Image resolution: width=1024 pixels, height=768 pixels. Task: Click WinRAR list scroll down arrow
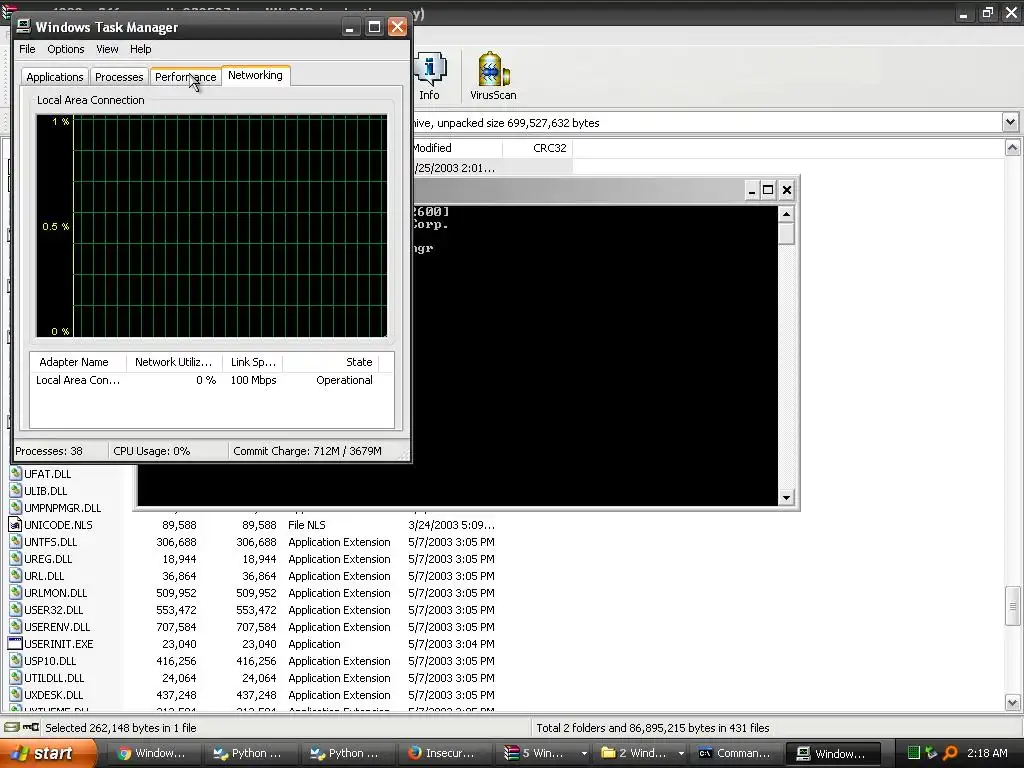(x=1012, y=703)
